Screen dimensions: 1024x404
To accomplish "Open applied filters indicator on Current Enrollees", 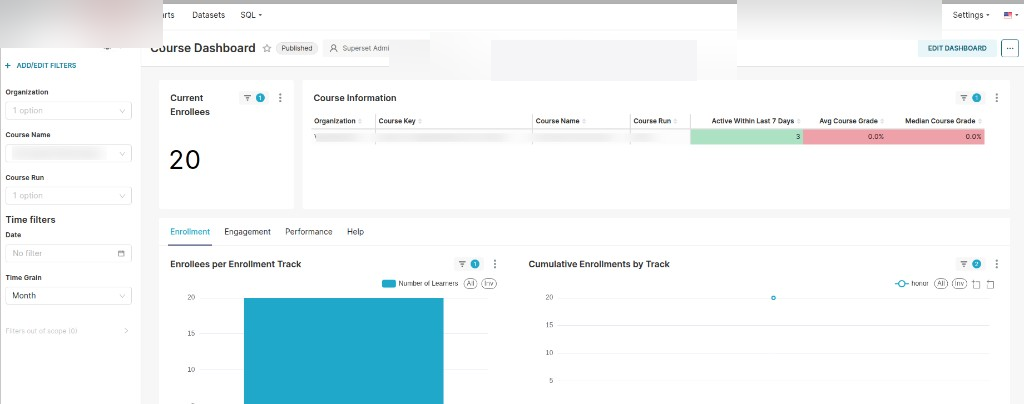I will [x=254, y=98].
